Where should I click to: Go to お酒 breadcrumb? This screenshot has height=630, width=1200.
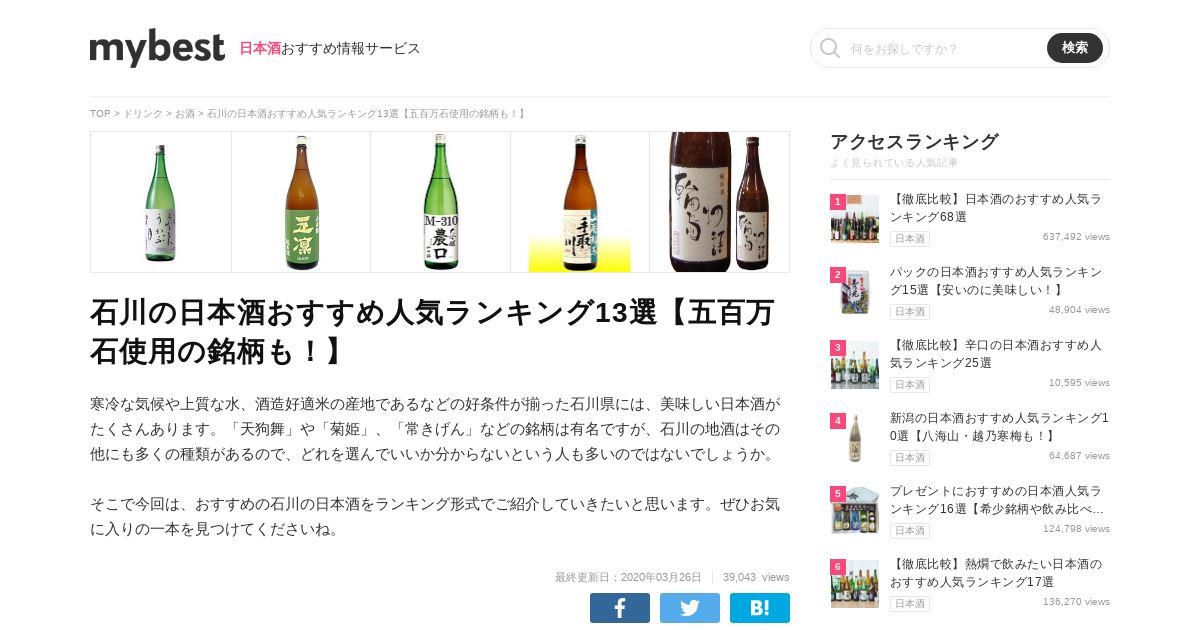[185, 114]
